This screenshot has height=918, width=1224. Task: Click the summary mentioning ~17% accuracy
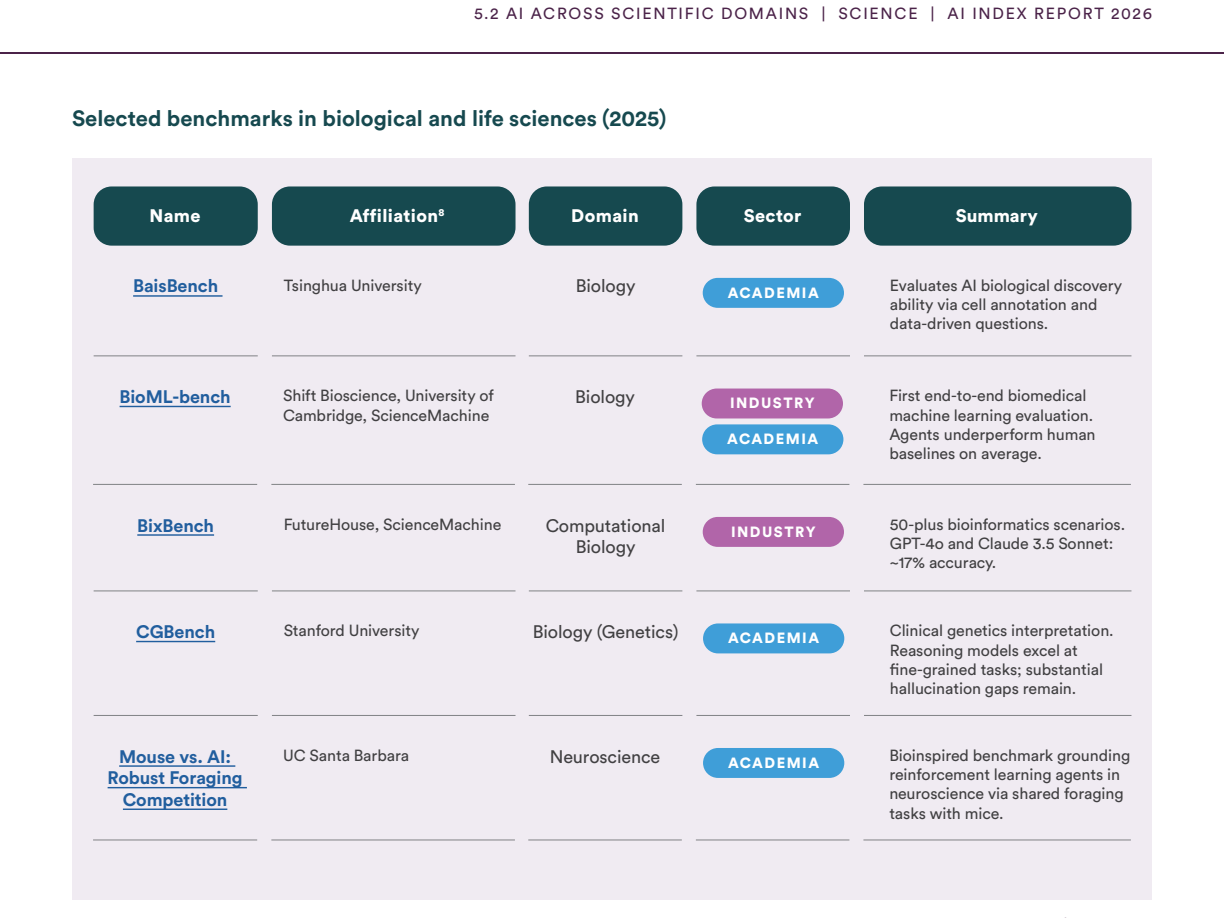point(1007,544)
